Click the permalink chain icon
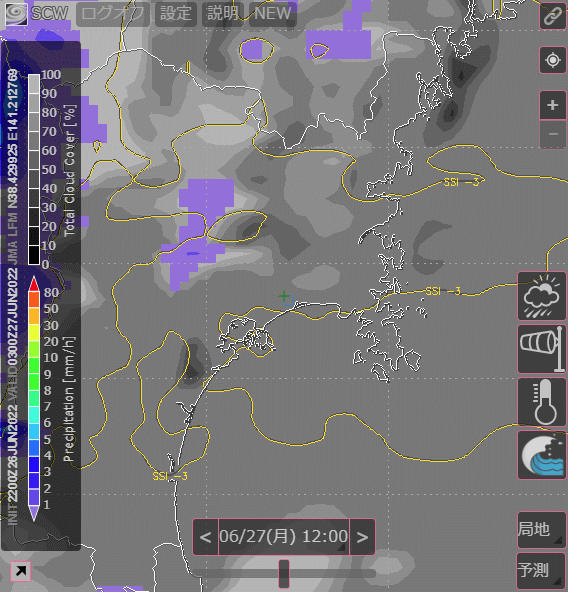 553,16
